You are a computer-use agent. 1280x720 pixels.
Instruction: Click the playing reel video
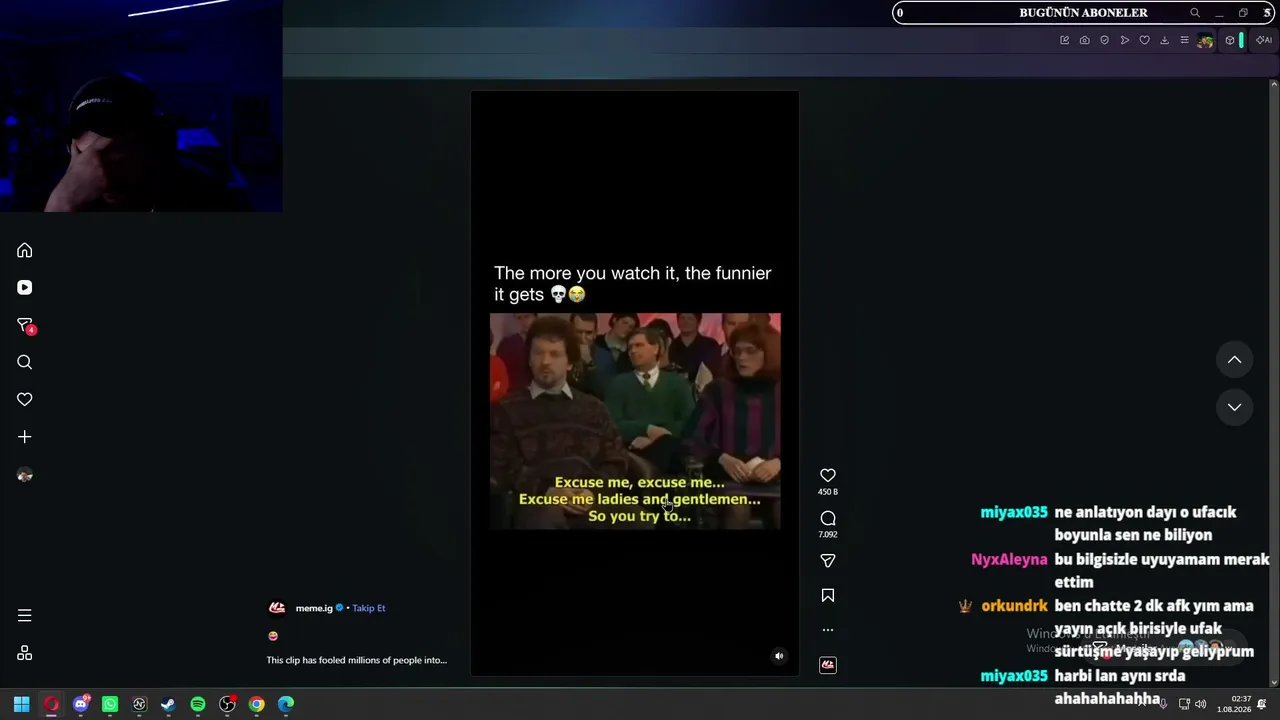tap(635, 384)
